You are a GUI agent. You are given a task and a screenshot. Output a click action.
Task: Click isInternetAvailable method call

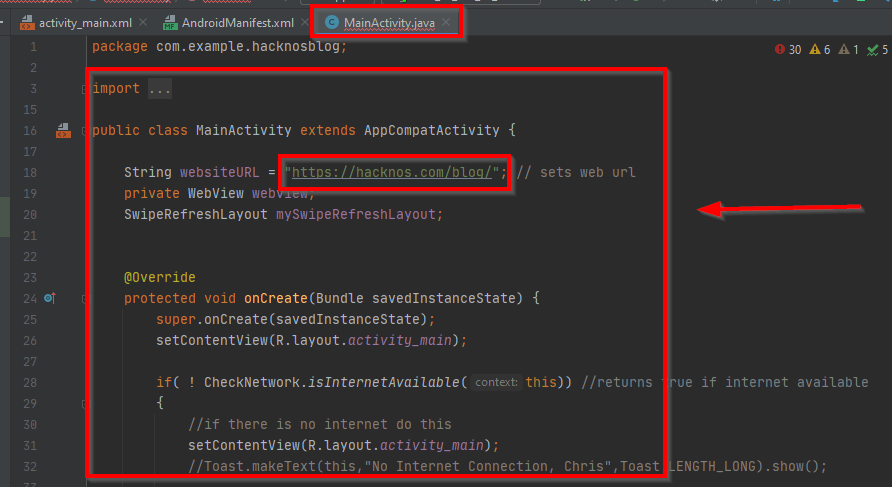[x=383, y=382]
